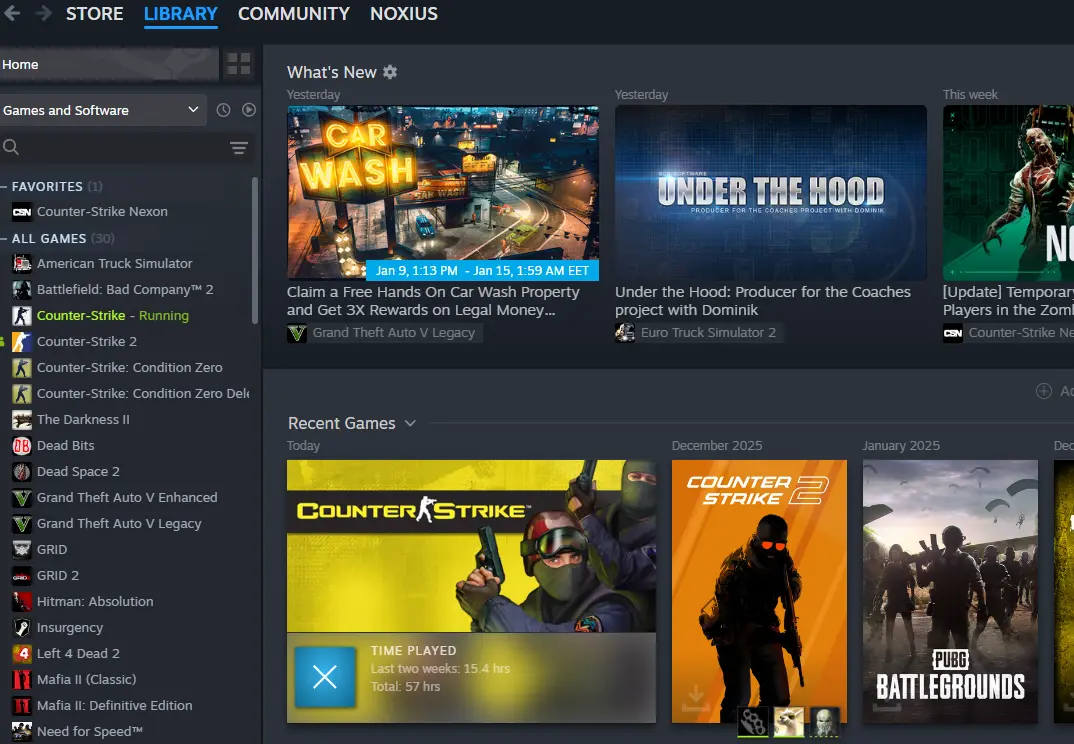This screenshot has height=744, width=1074.
Task: Open the STORE tab
Action: tap(95, 14)
